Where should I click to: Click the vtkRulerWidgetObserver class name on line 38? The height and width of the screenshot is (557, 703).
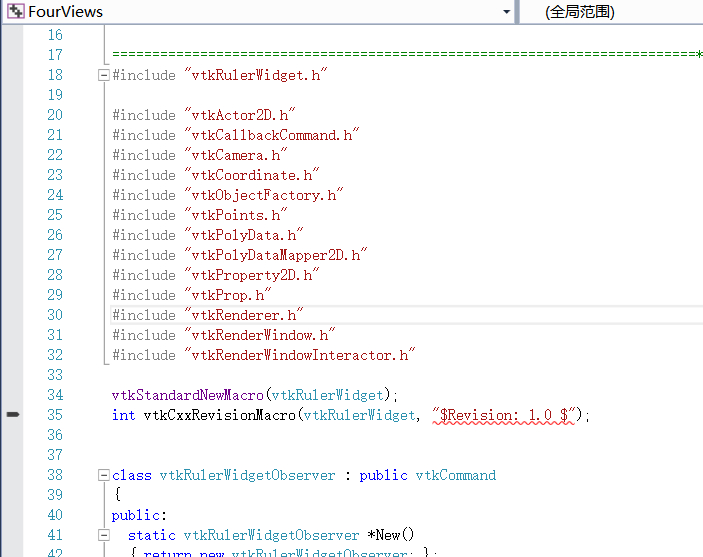(x=247, y=475)
